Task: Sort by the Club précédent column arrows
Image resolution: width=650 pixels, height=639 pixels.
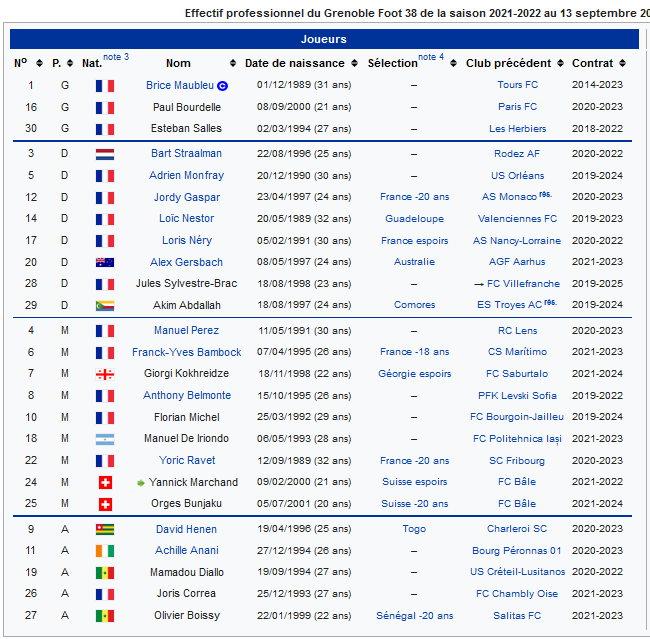Action: [559, 64]
